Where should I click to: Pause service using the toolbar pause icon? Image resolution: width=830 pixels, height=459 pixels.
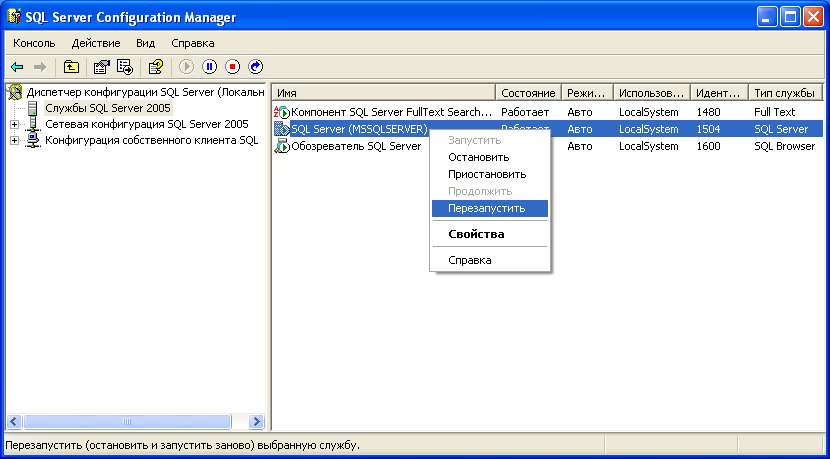tap(209, 67)
